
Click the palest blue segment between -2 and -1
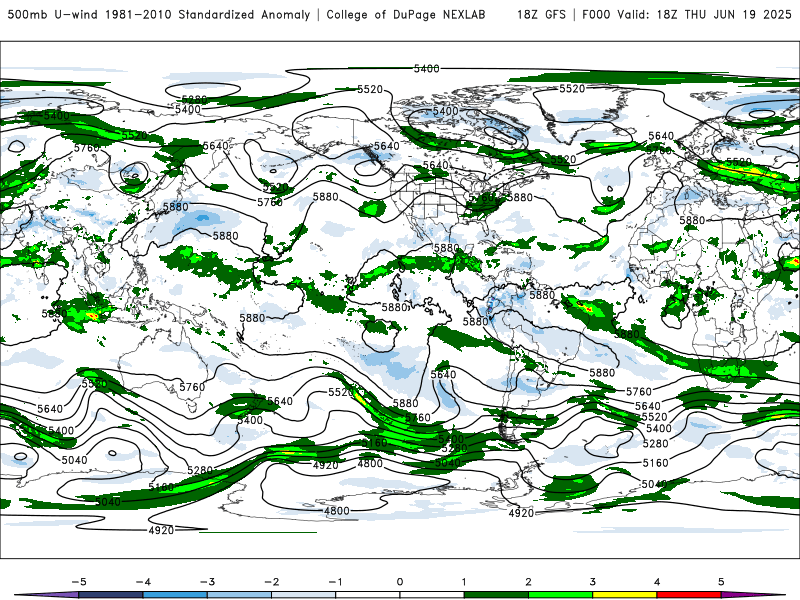tap(304, 595)
